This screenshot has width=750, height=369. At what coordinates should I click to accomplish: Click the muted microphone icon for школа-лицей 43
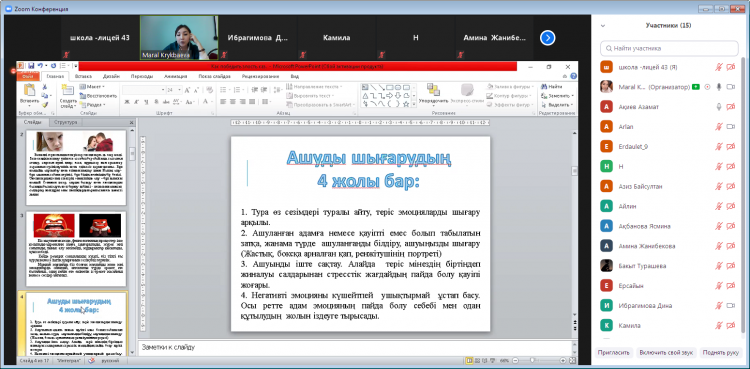click(718, 67)
